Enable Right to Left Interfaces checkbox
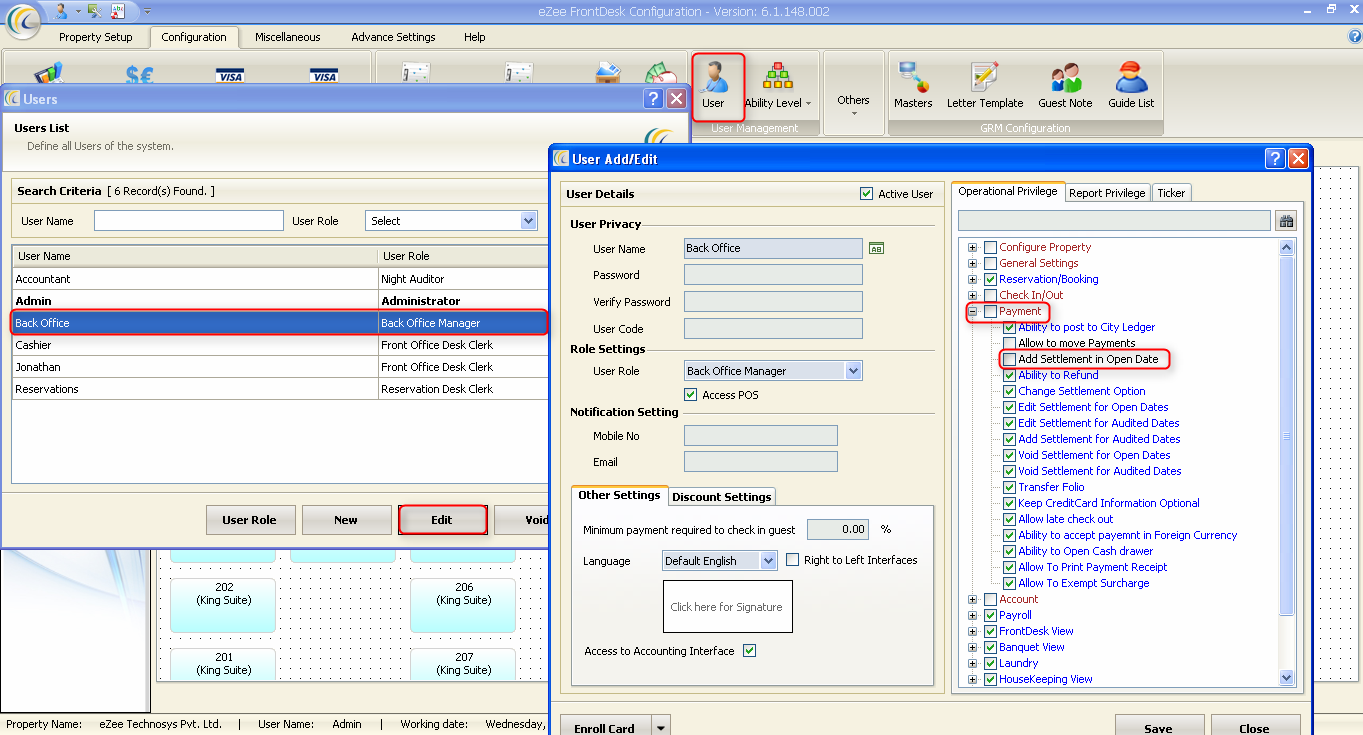Image resolution: width=1363 pixels, height=735 pixels. [x=793, y=560]
